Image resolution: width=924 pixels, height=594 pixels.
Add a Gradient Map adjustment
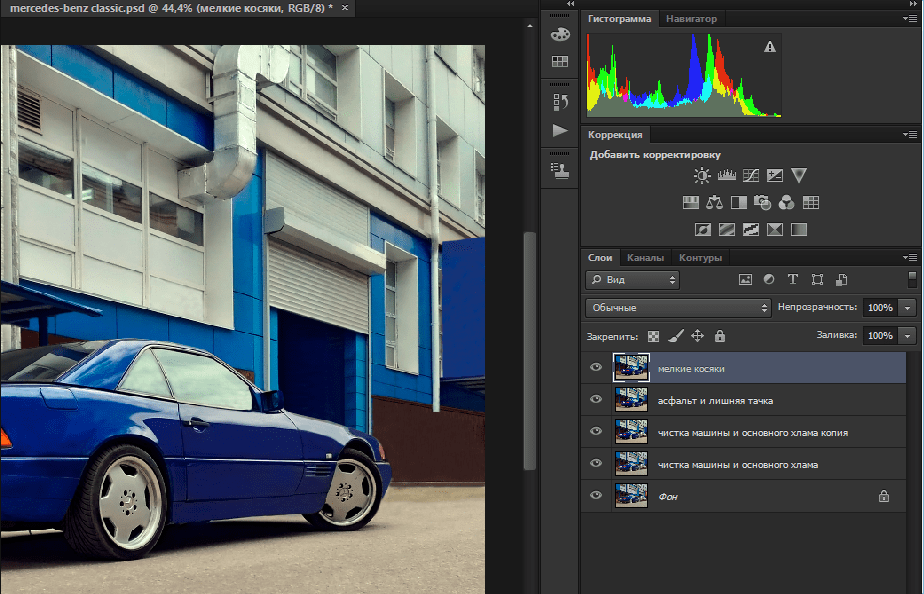click(x=799, y=229)
